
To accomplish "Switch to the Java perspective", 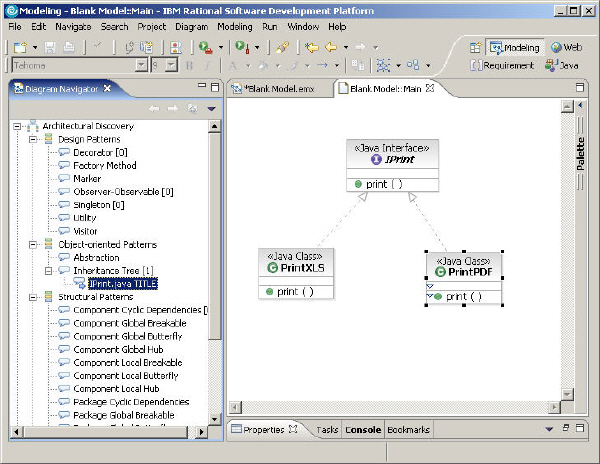I will (x=562, y=65).
